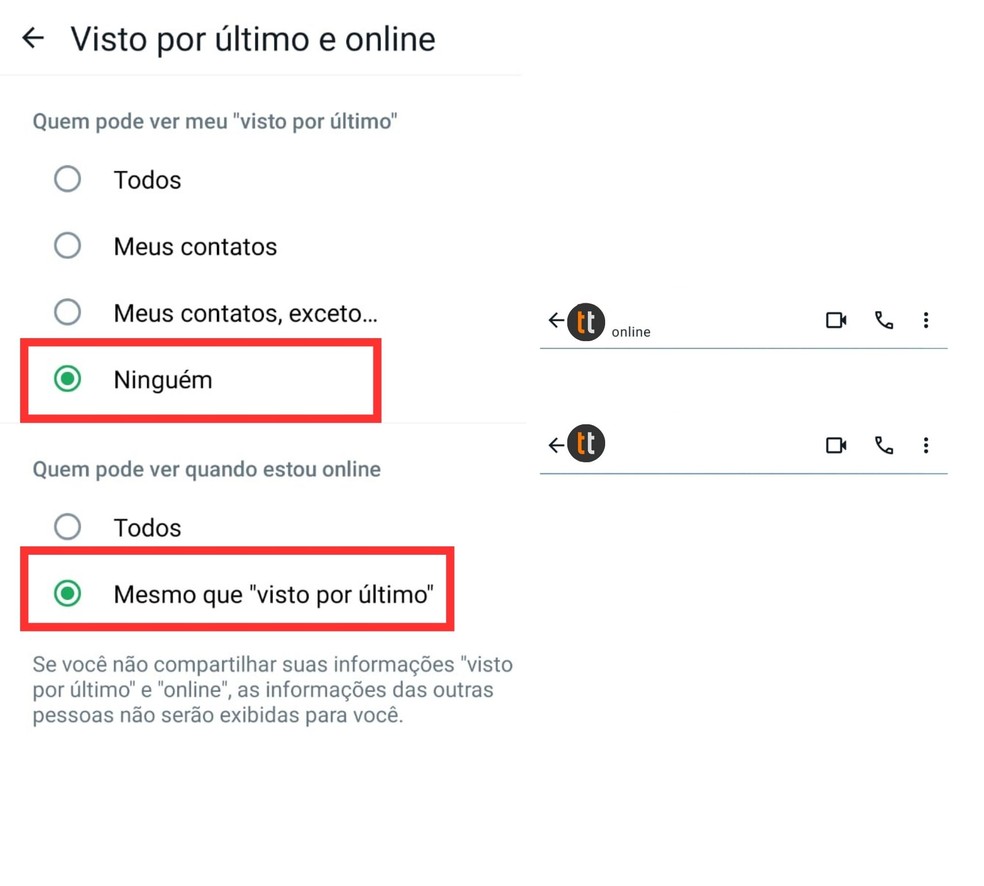
Task: Start voice call in online chat header
Action: pos(884,321)
